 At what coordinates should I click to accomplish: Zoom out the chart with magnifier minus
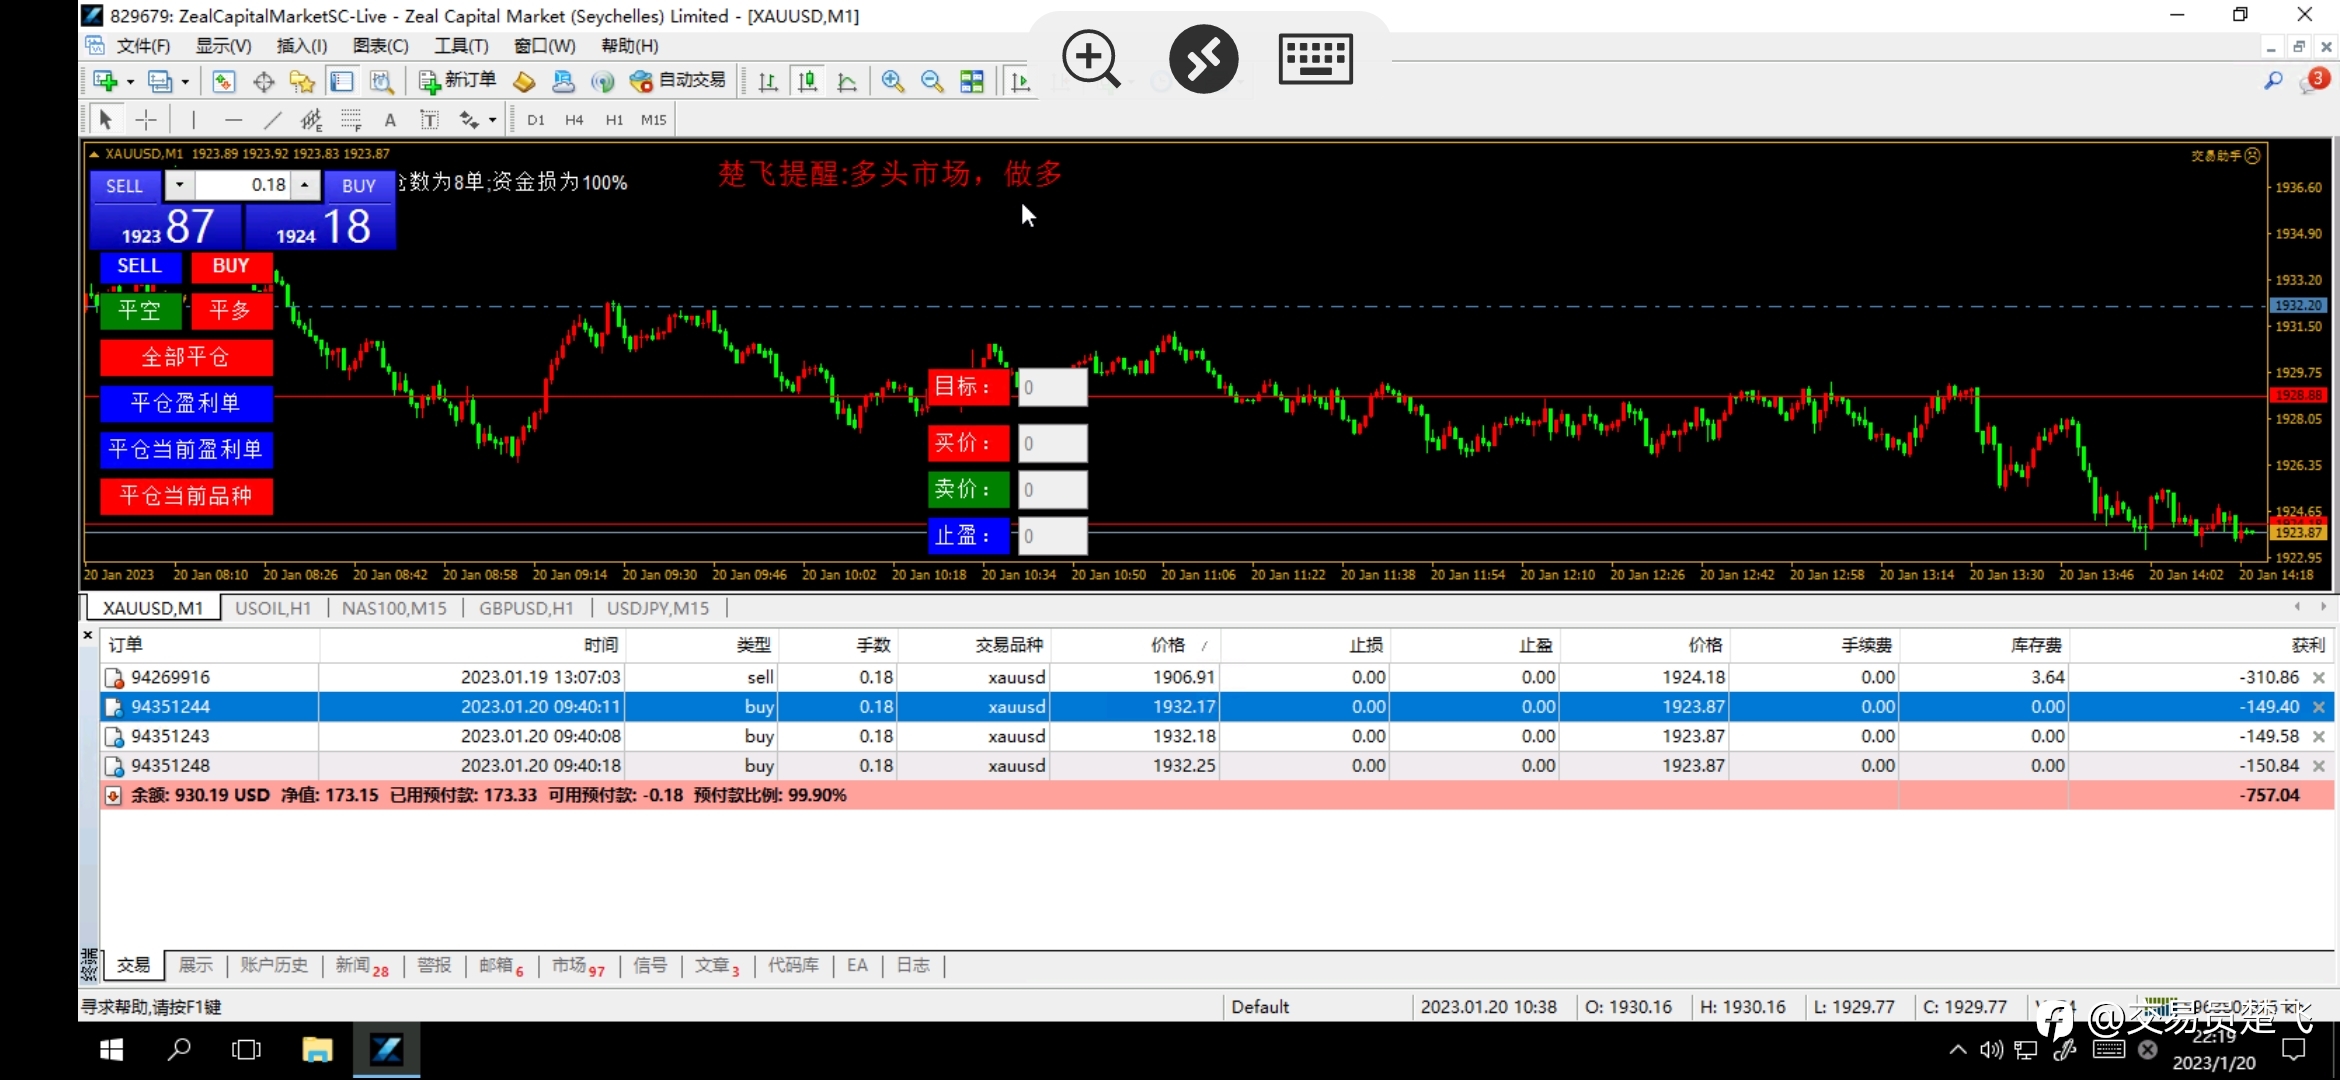tap(932, 82)
